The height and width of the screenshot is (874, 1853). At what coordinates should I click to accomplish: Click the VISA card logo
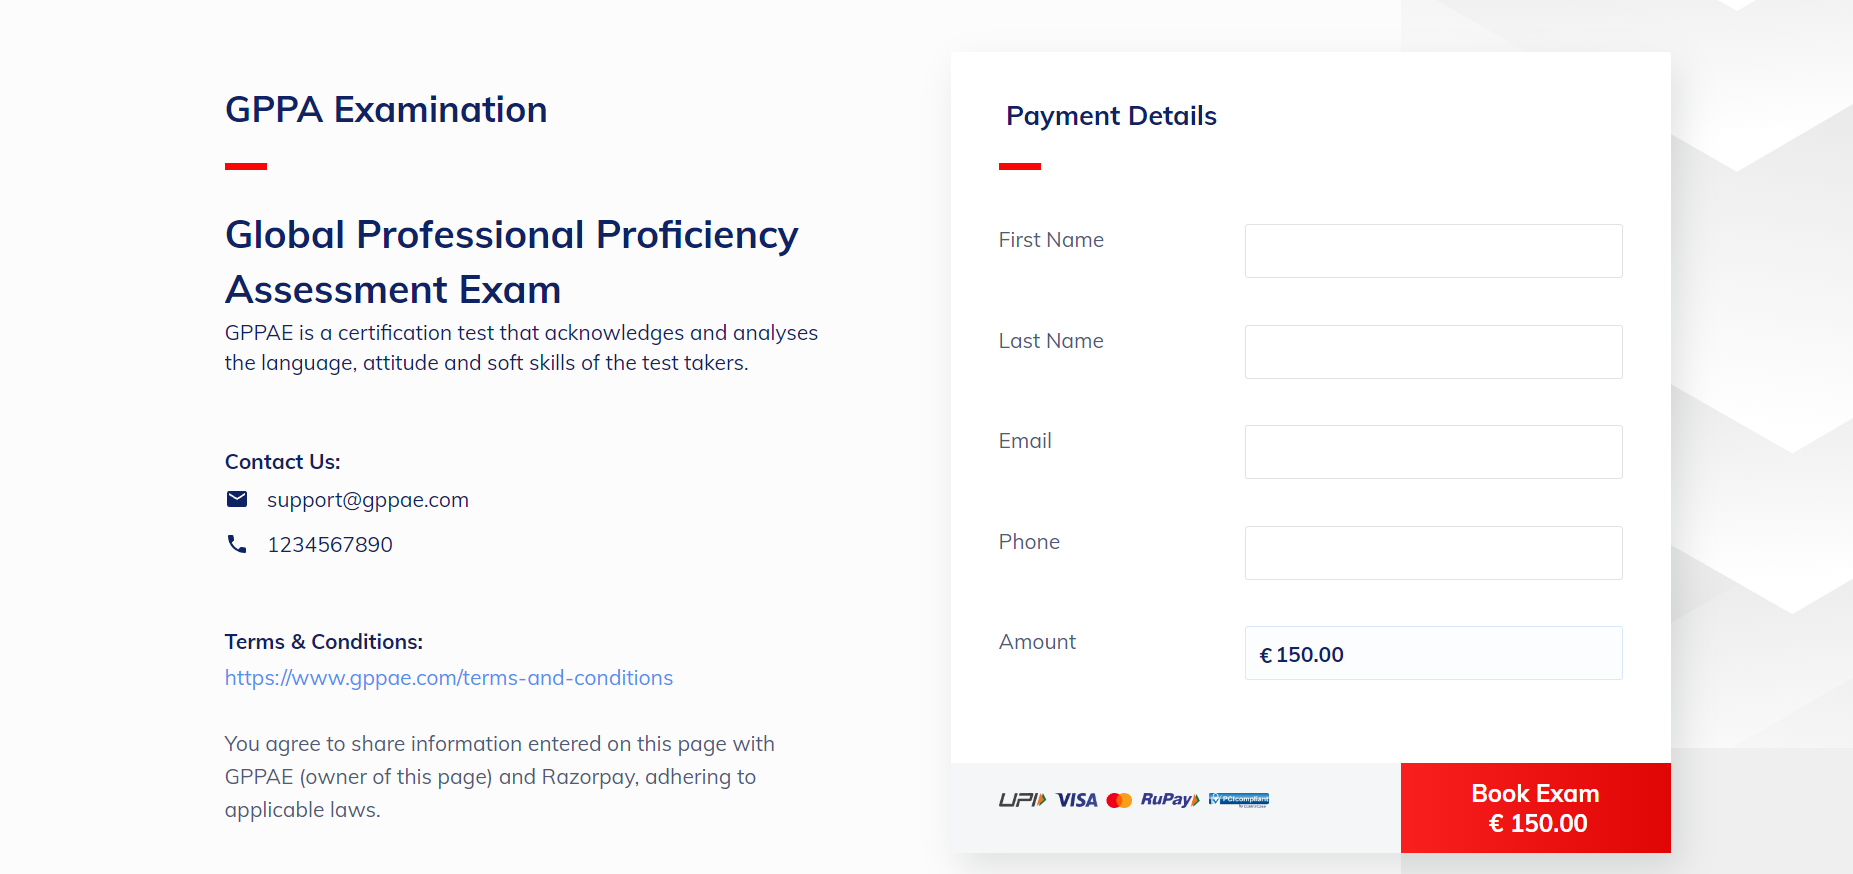pyautogui.click(x=1077, y=800)
